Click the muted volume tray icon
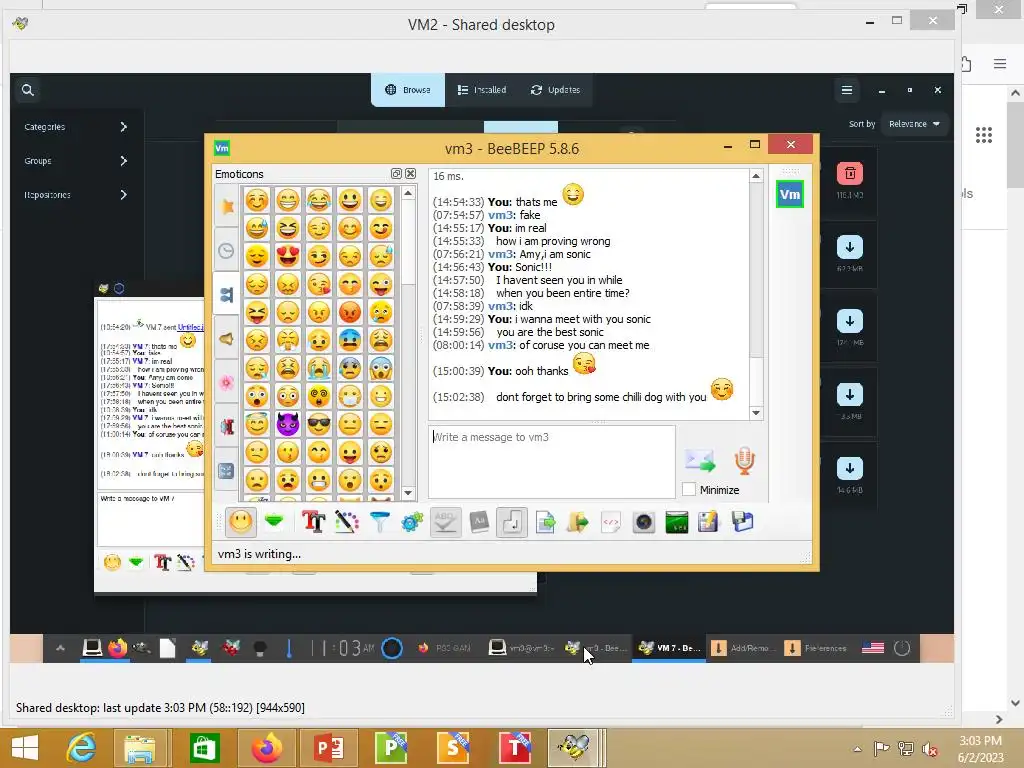Screen dimensions: 1024x768 929,749
